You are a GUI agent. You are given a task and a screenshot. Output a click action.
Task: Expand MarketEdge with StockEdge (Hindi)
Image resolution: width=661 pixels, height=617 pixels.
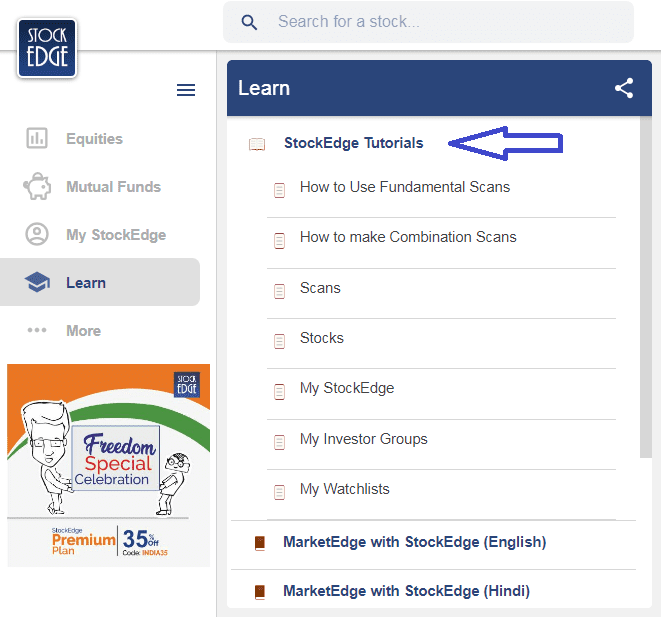coord(406,591)
